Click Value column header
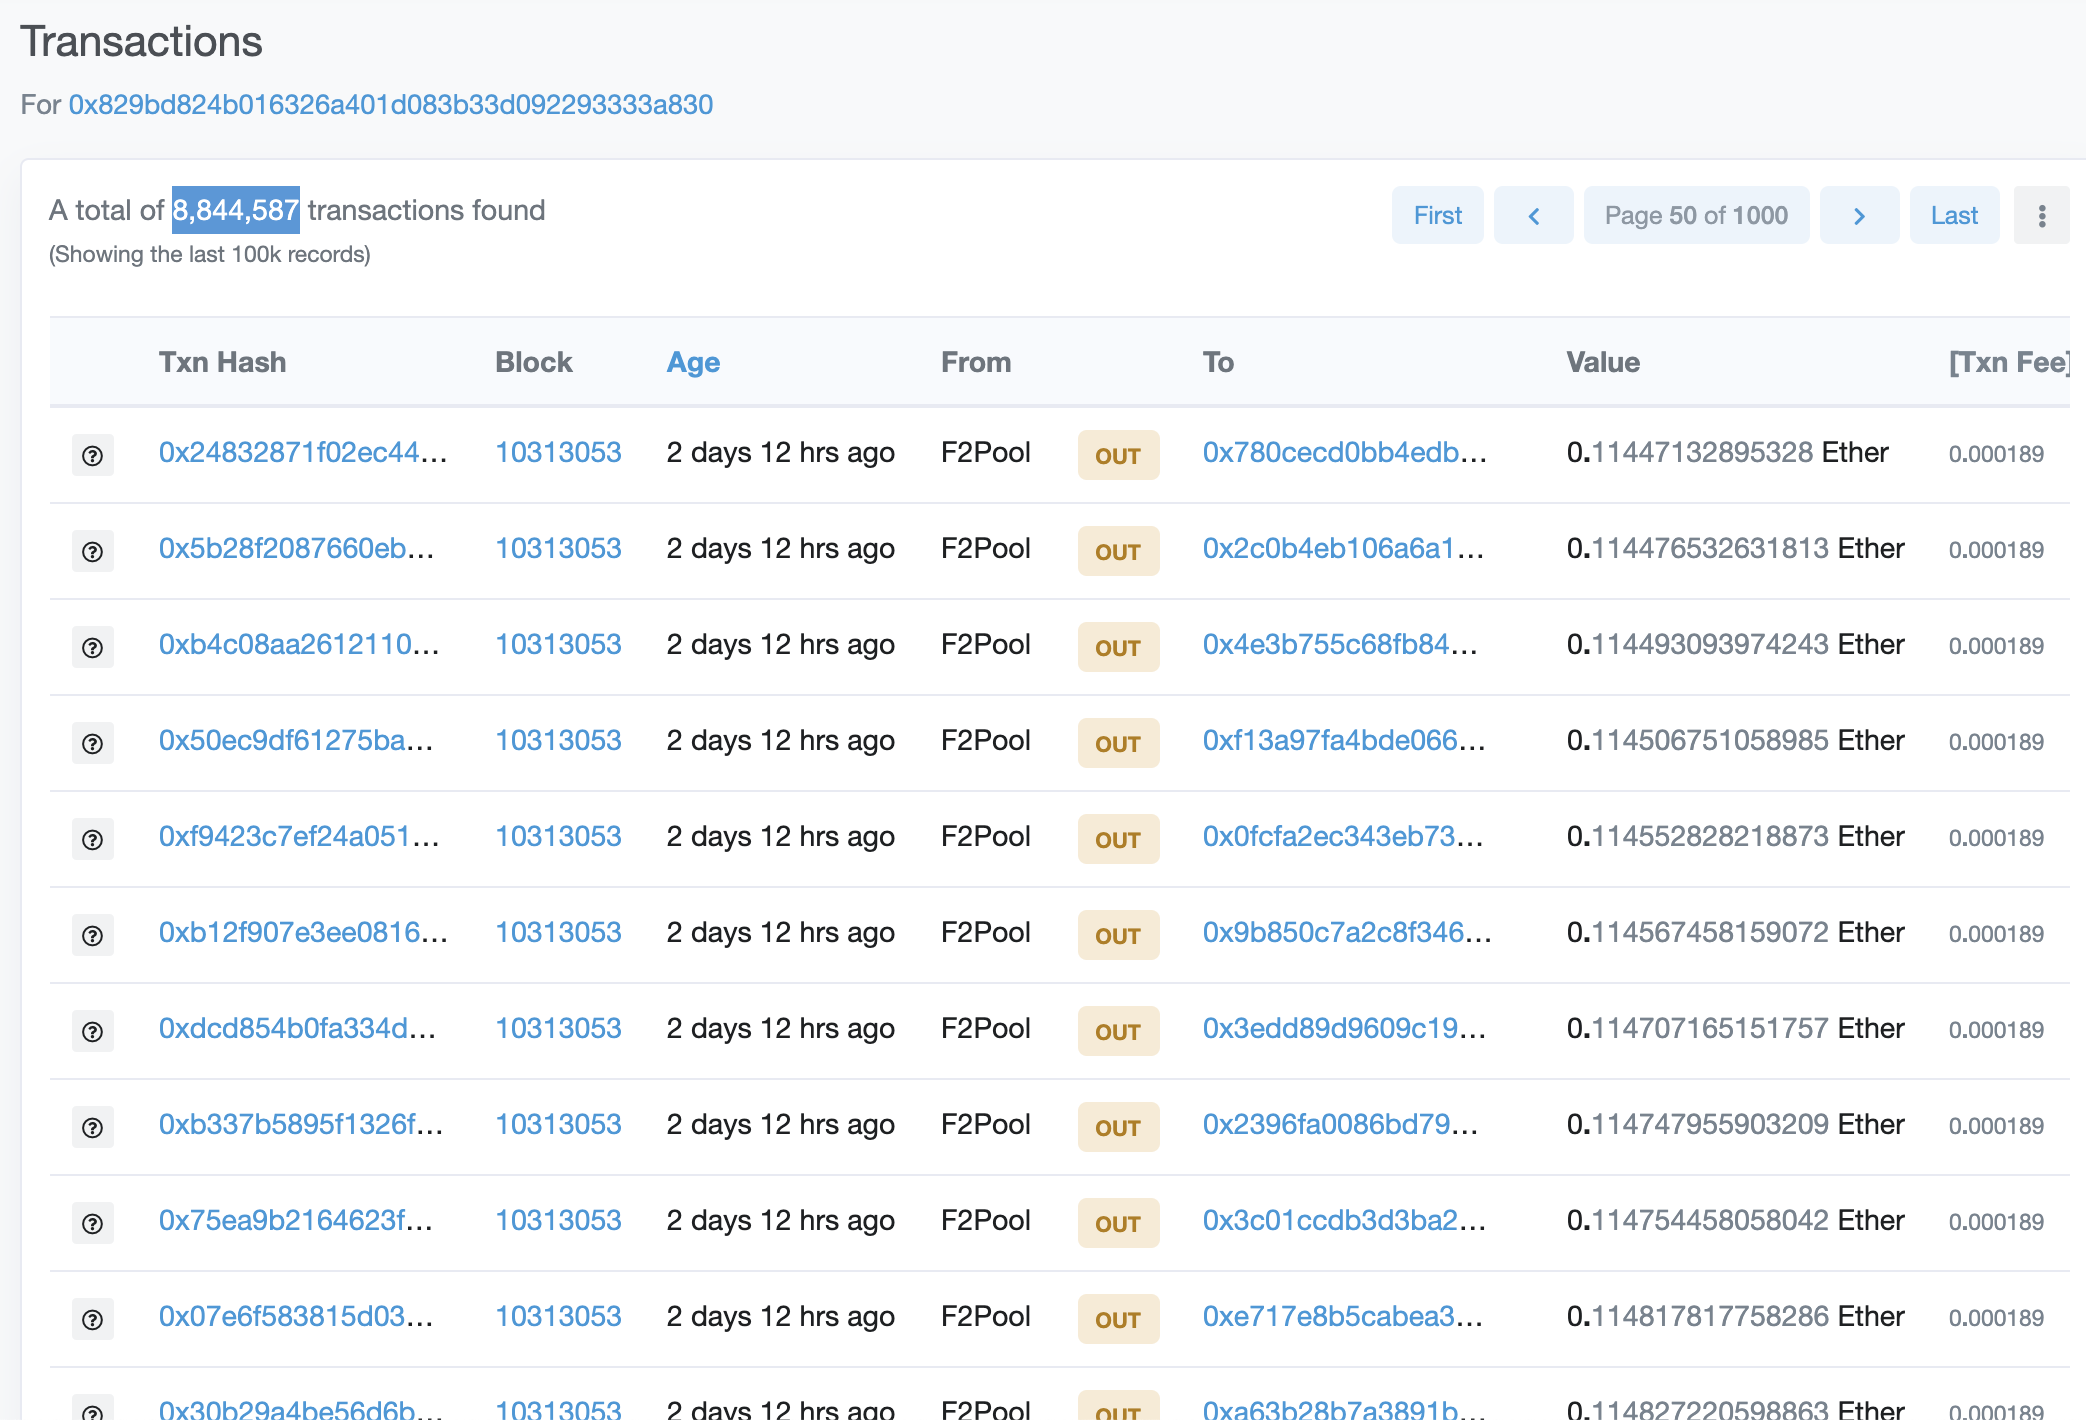2086x1420 pixels. (x=1603, y=362)
